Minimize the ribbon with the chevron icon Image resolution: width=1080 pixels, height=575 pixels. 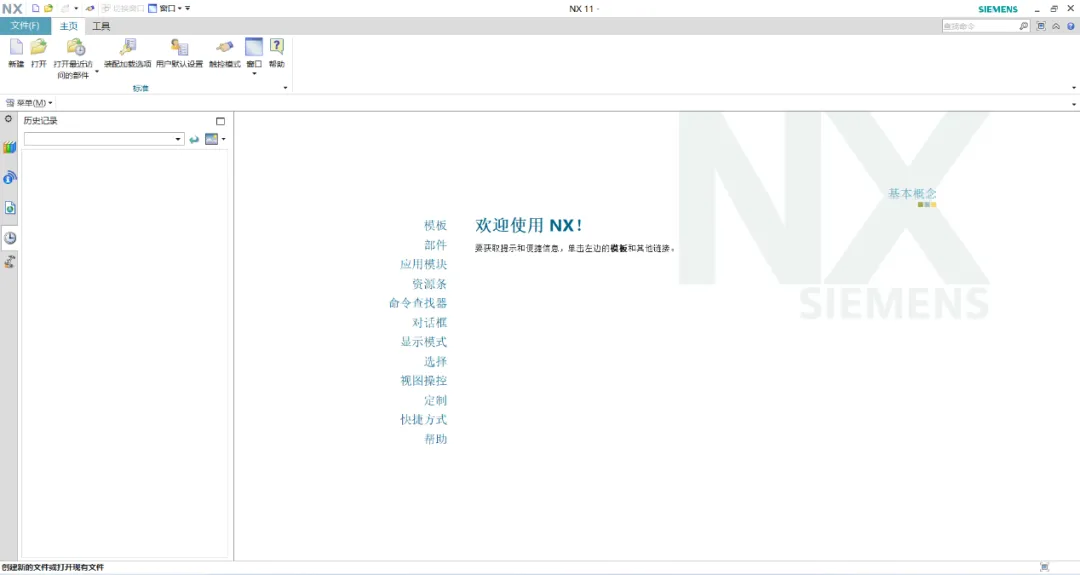tap(1056, 26)
